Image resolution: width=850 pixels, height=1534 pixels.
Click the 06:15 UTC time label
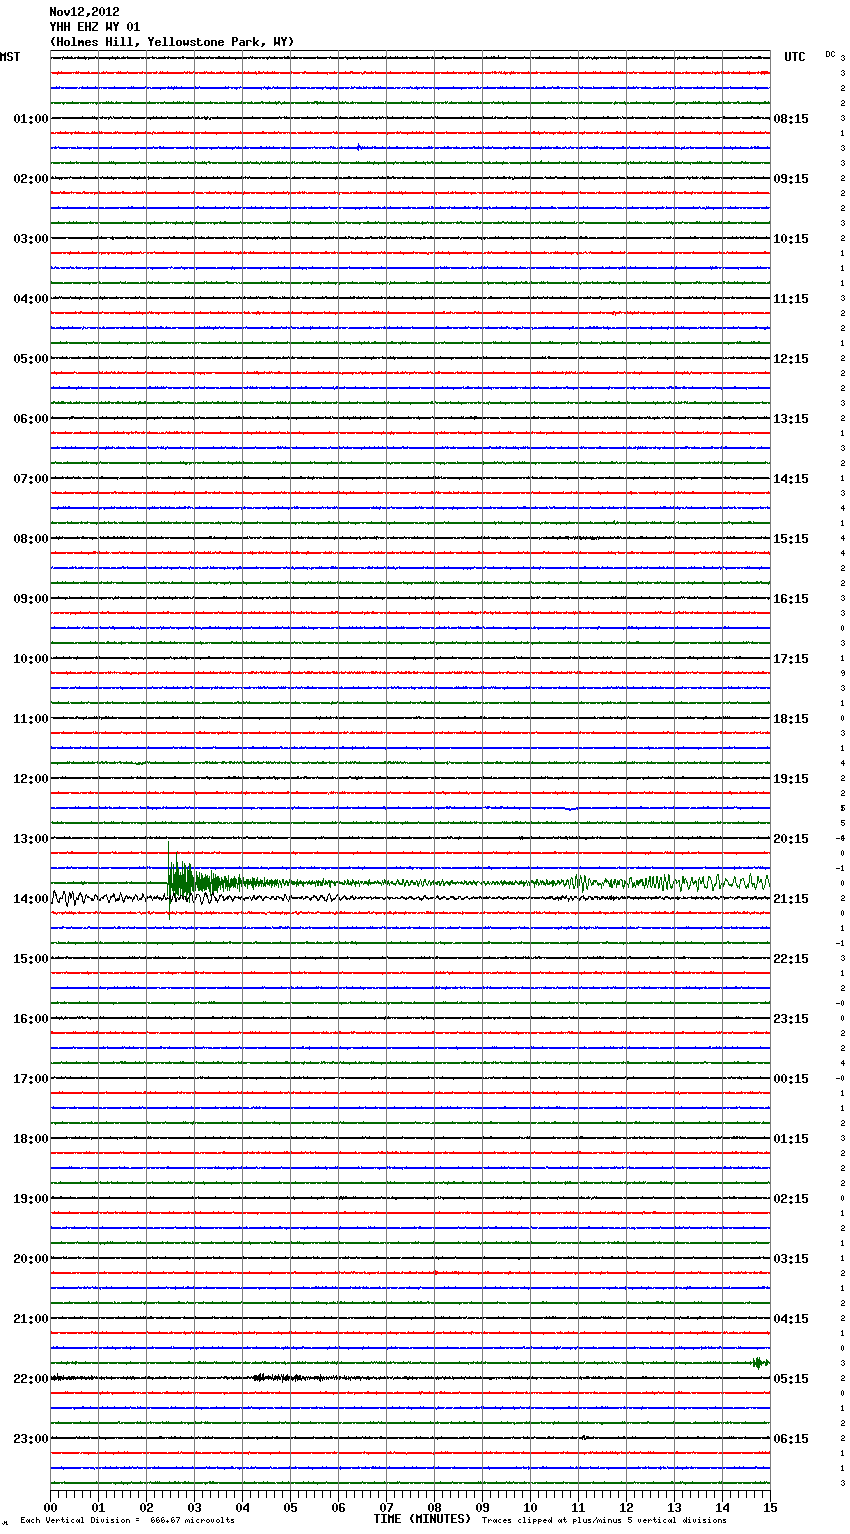click(791, 1439)
